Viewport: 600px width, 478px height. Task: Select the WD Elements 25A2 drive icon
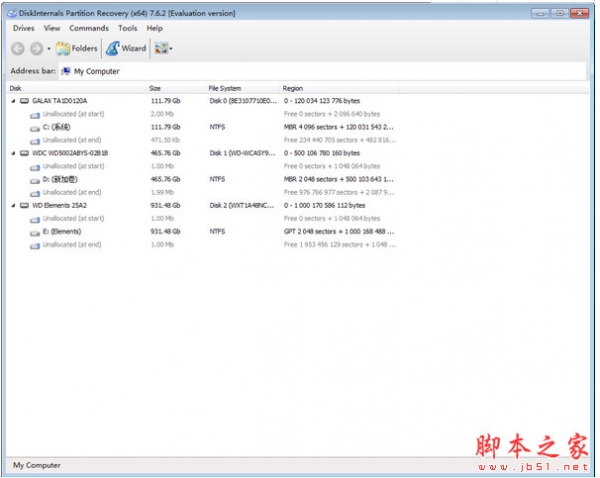(24, 206)
